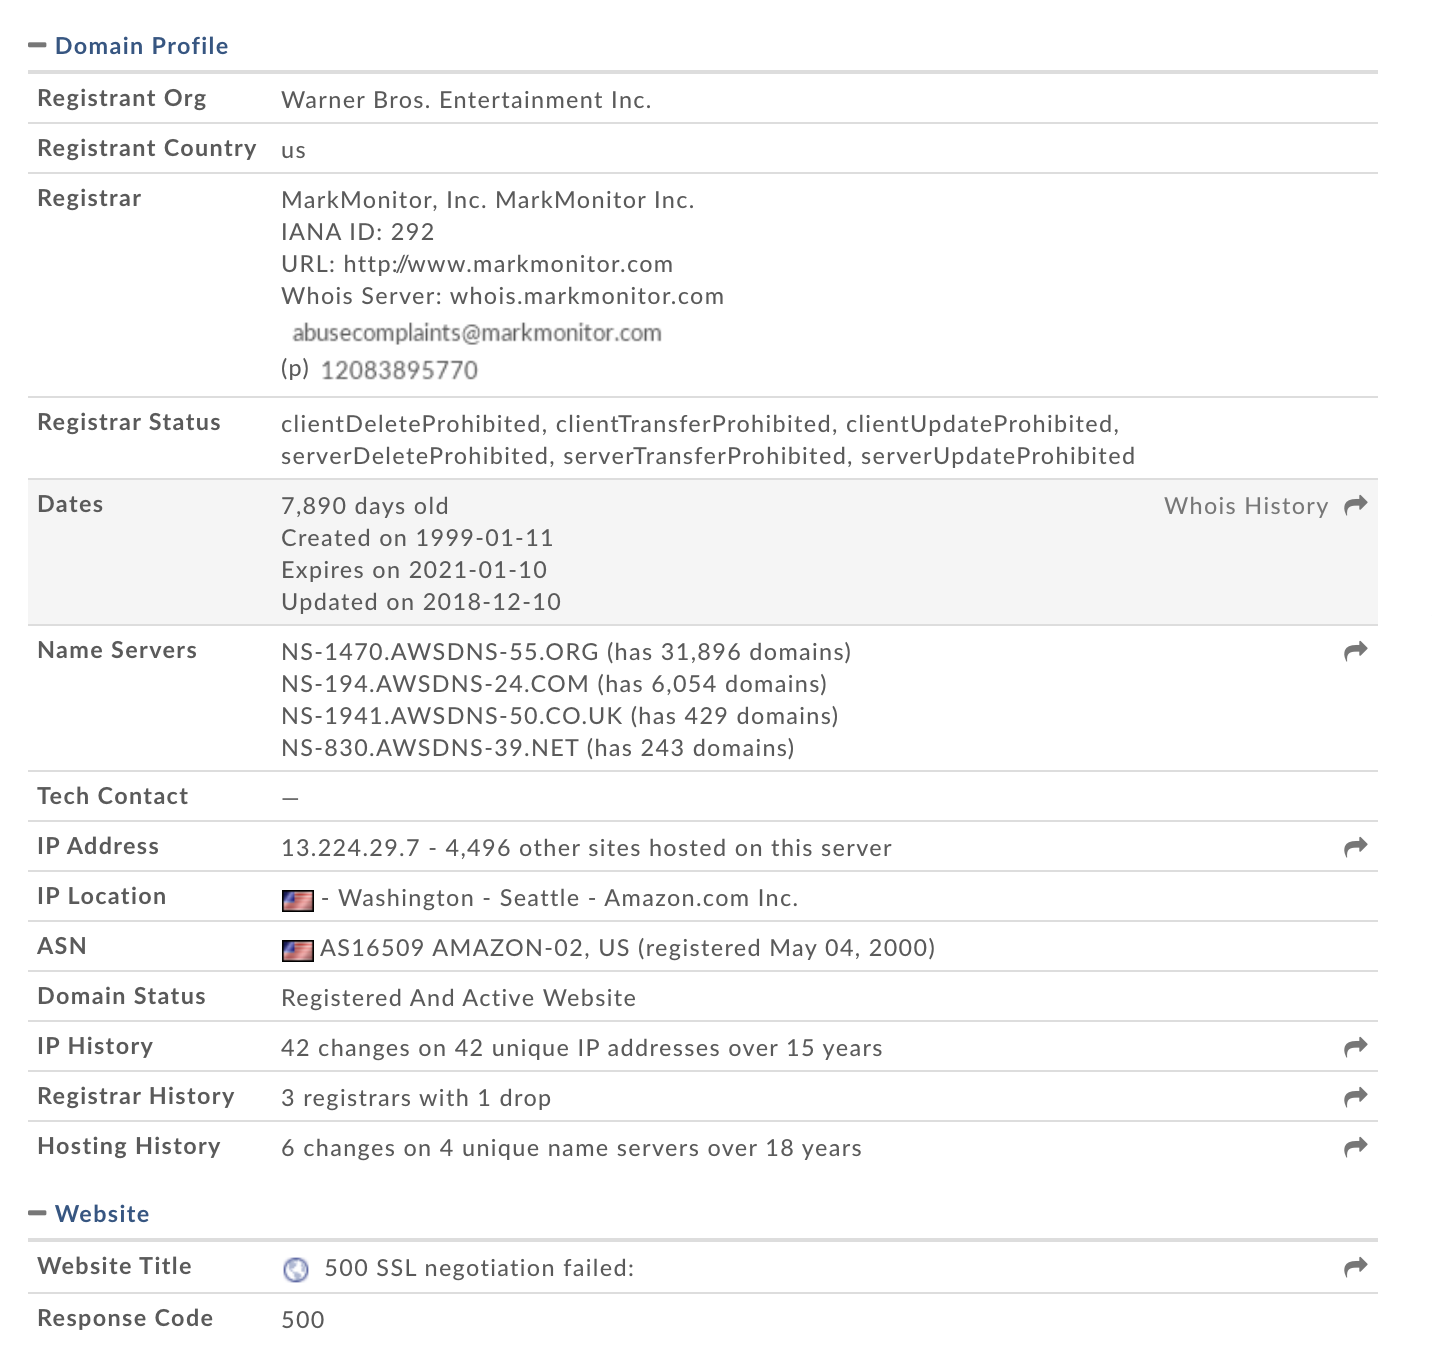This screenshot has width=1432, height=1348.
Task: Click 'Registered And Active Website' status
Action: 459,998
